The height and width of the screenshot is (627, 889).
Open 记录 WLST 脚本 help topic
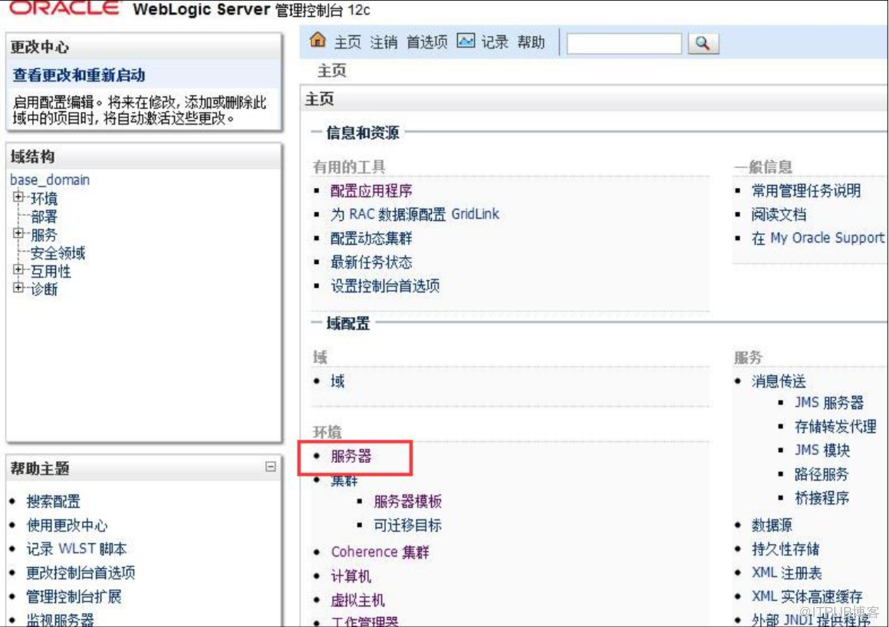click(77, 549)
